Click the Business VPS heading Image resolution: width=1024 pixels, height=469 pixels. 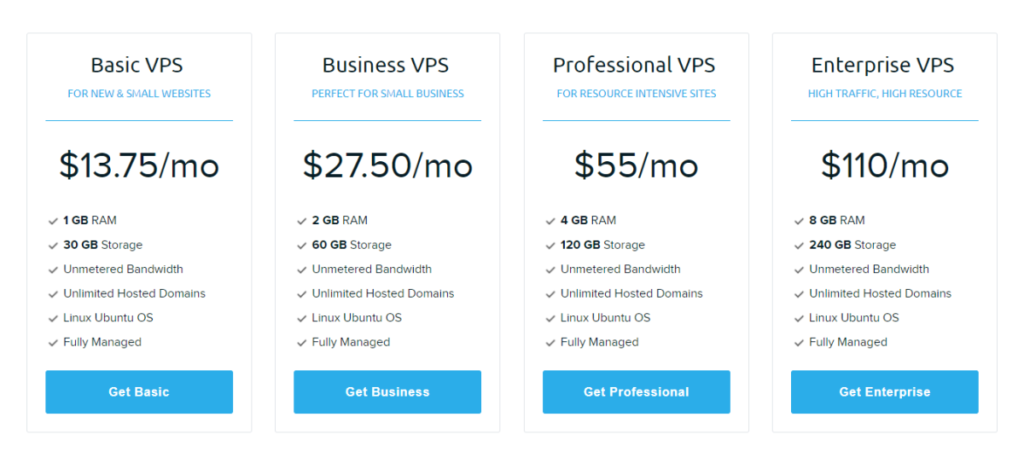(x=385, y=65)
